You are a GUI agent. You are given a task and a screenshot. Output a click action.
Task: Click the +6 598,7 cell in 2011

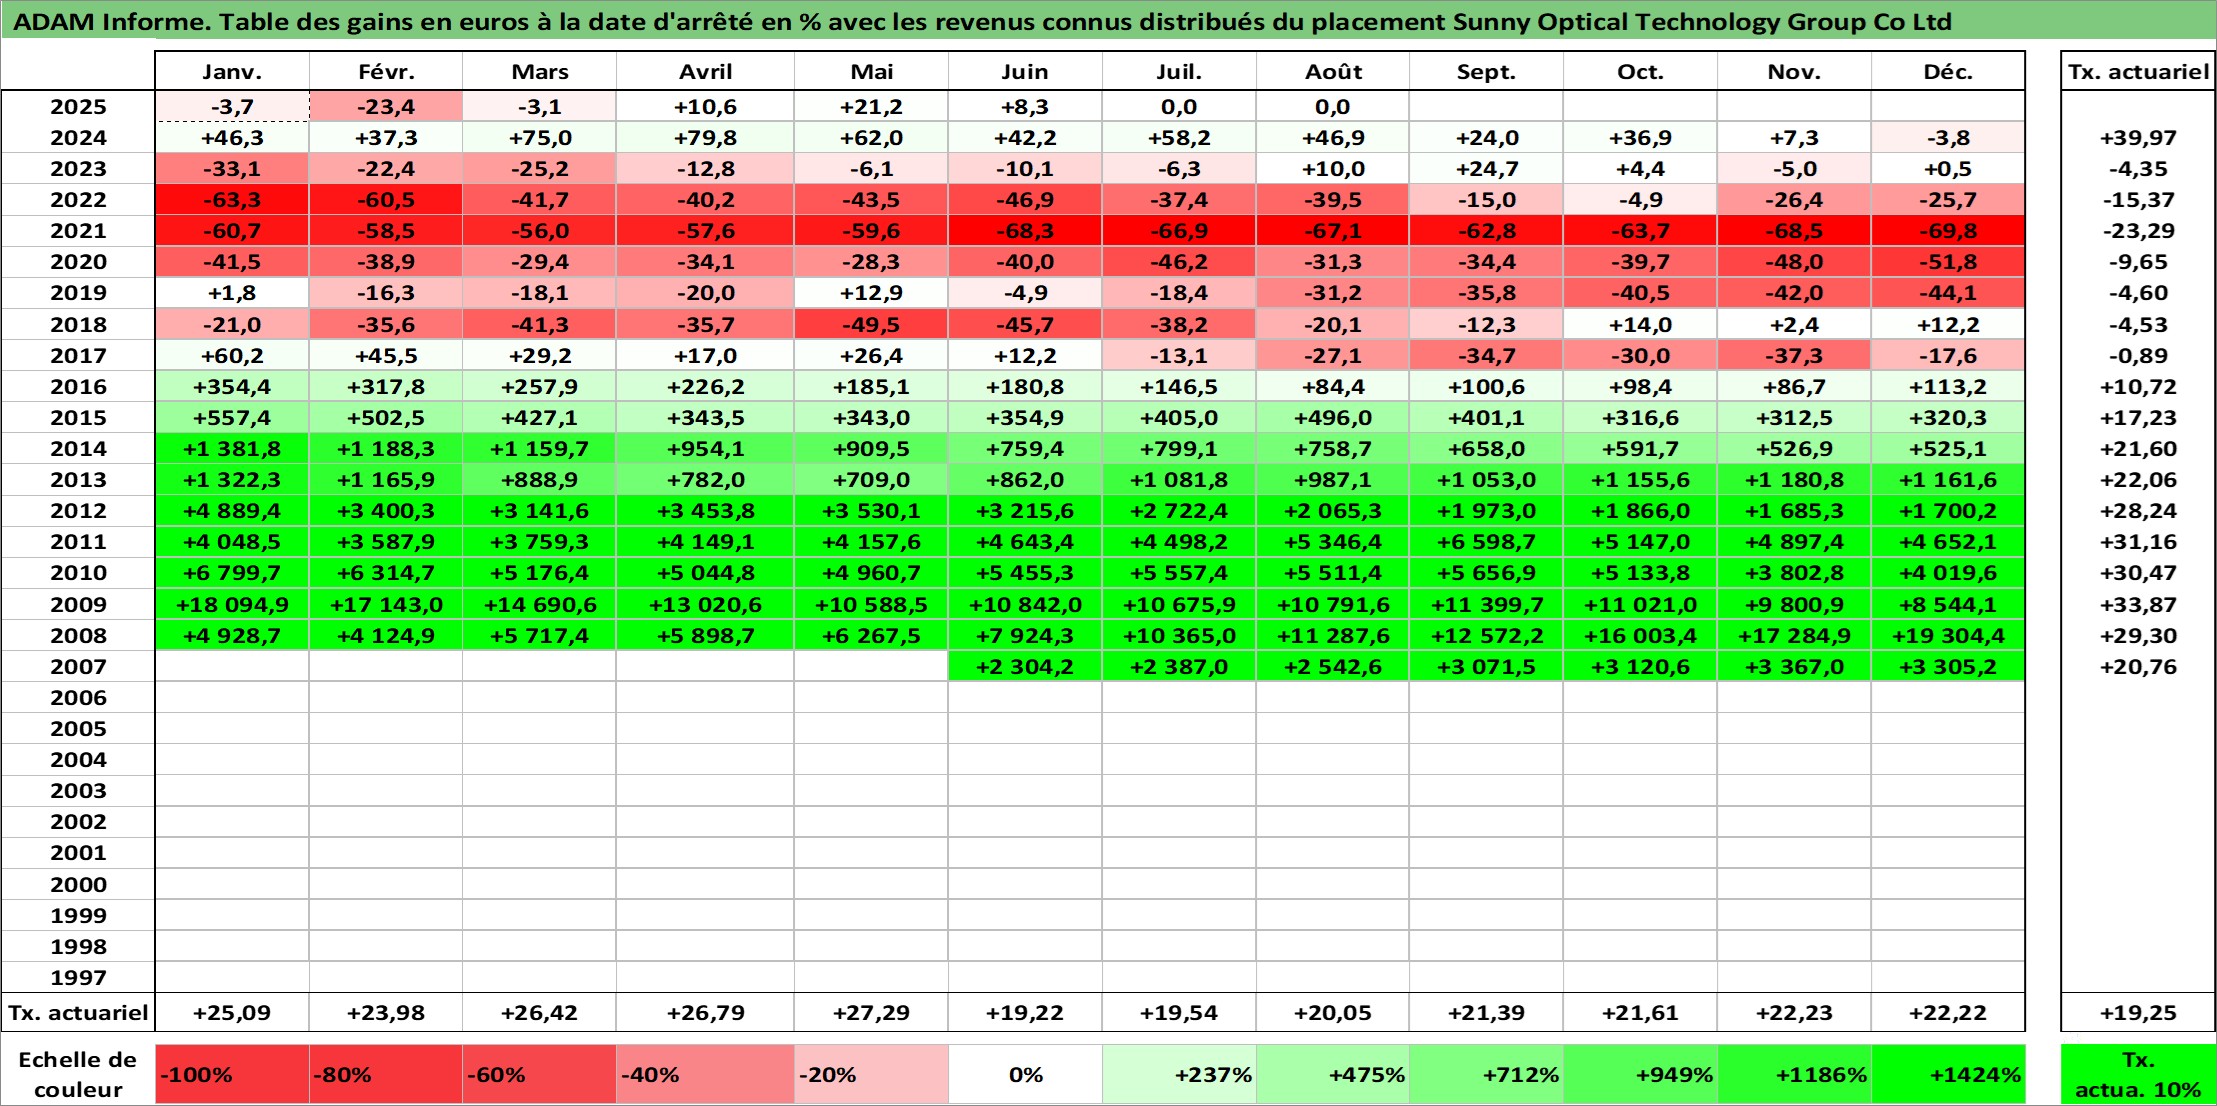1486,542
